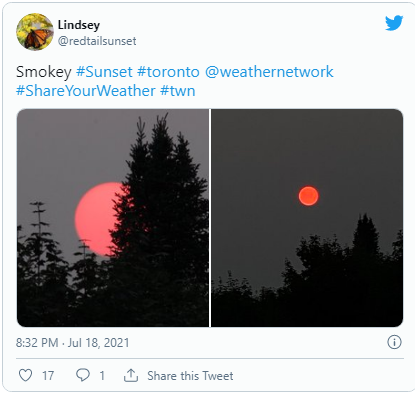Visit the @redtailsunset handle

97,41
